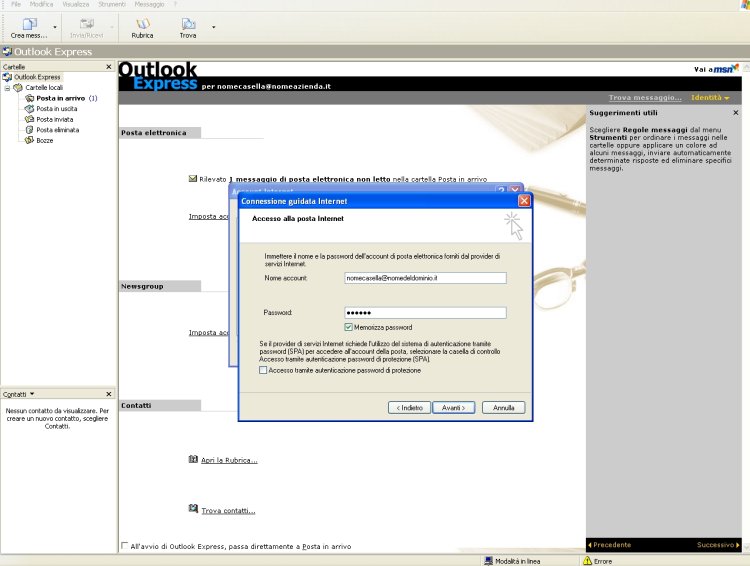Click the Trova messaggio link
750x566 pixels.
645,98
